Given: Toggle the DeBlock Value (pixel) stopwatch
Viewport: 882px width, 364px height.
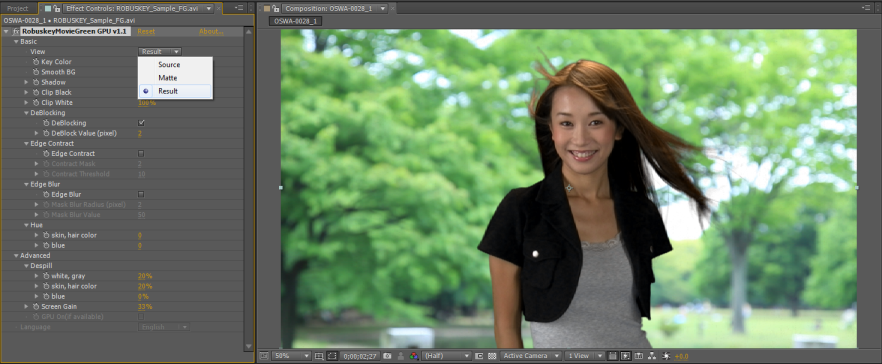Looking at the screenshot, I should pyautogui.click(x=46, y=133).
